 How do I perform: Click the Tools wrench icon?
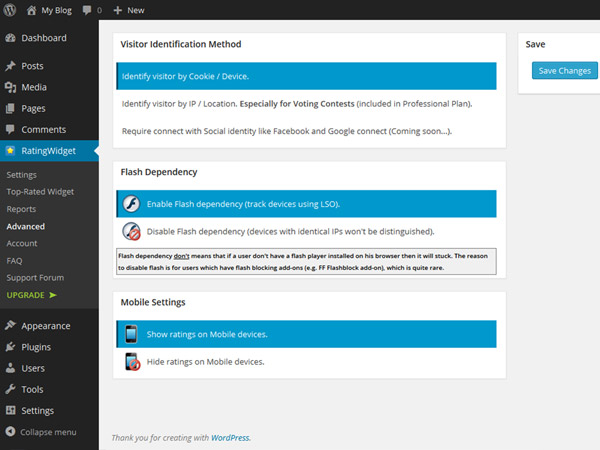pos(10,389)
